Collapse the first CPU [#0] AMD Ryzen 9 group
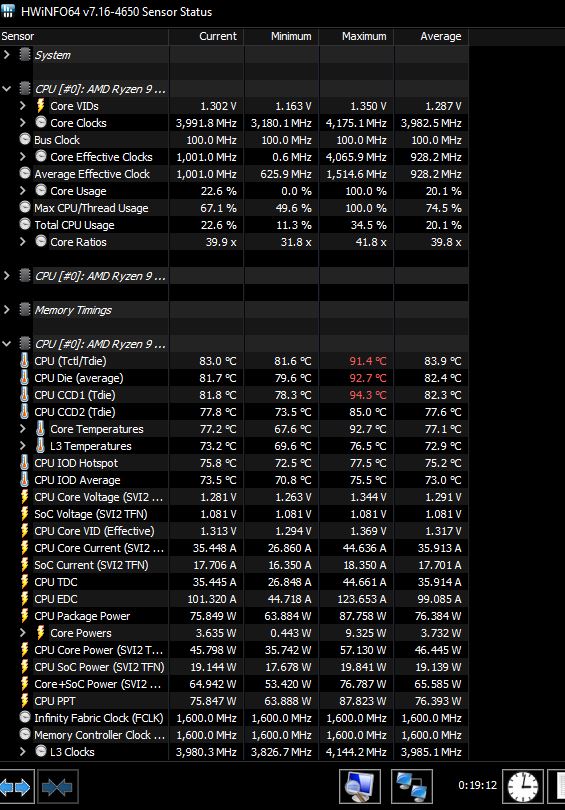 click(7, 89)
